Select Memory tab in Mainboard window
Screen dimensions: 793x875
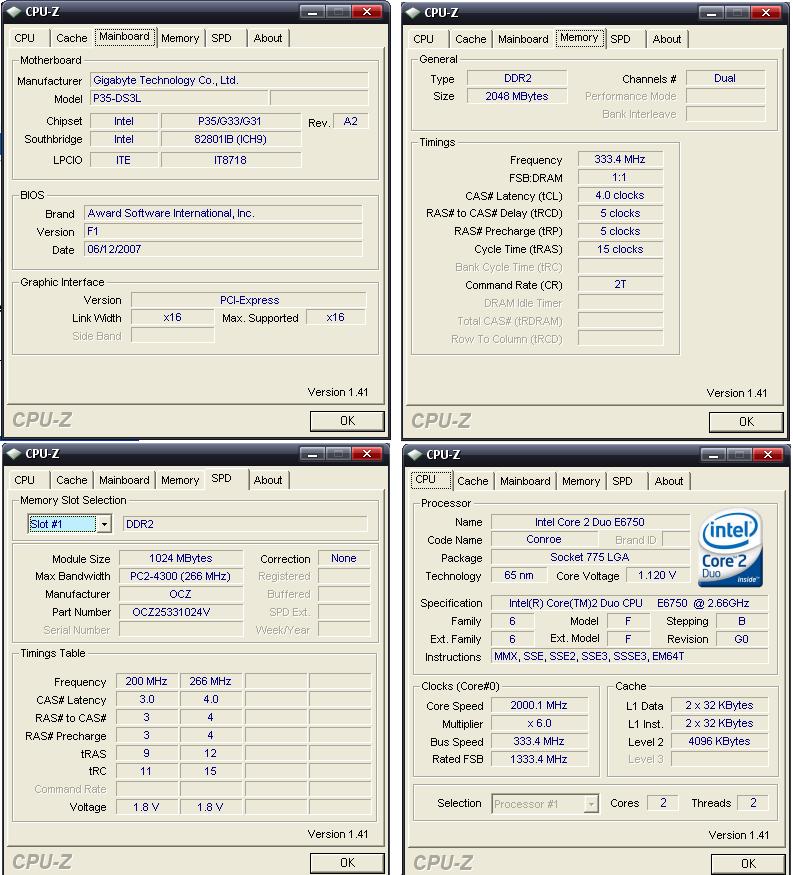pos(180,38)
